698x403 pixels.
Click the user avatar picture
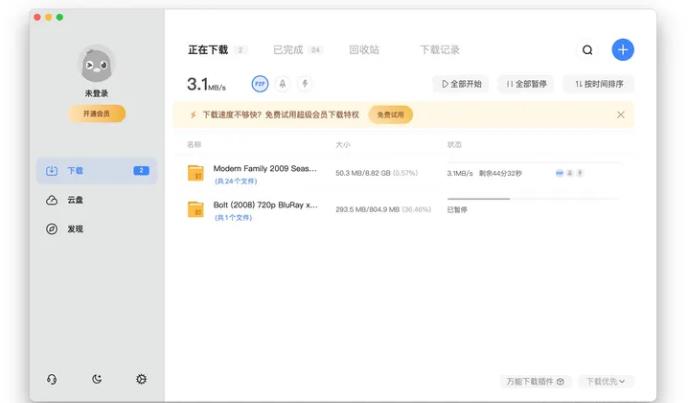(96, 65)
